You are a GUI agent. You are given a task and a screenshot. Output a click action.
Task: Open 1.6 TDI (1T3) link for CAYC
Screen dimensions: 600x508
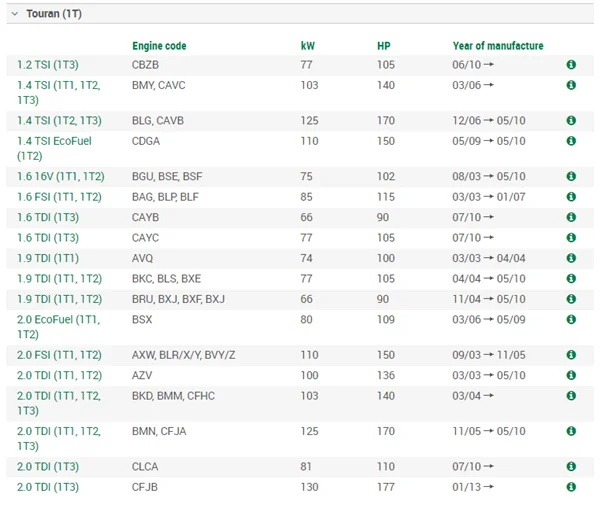[x=48, y=238]
